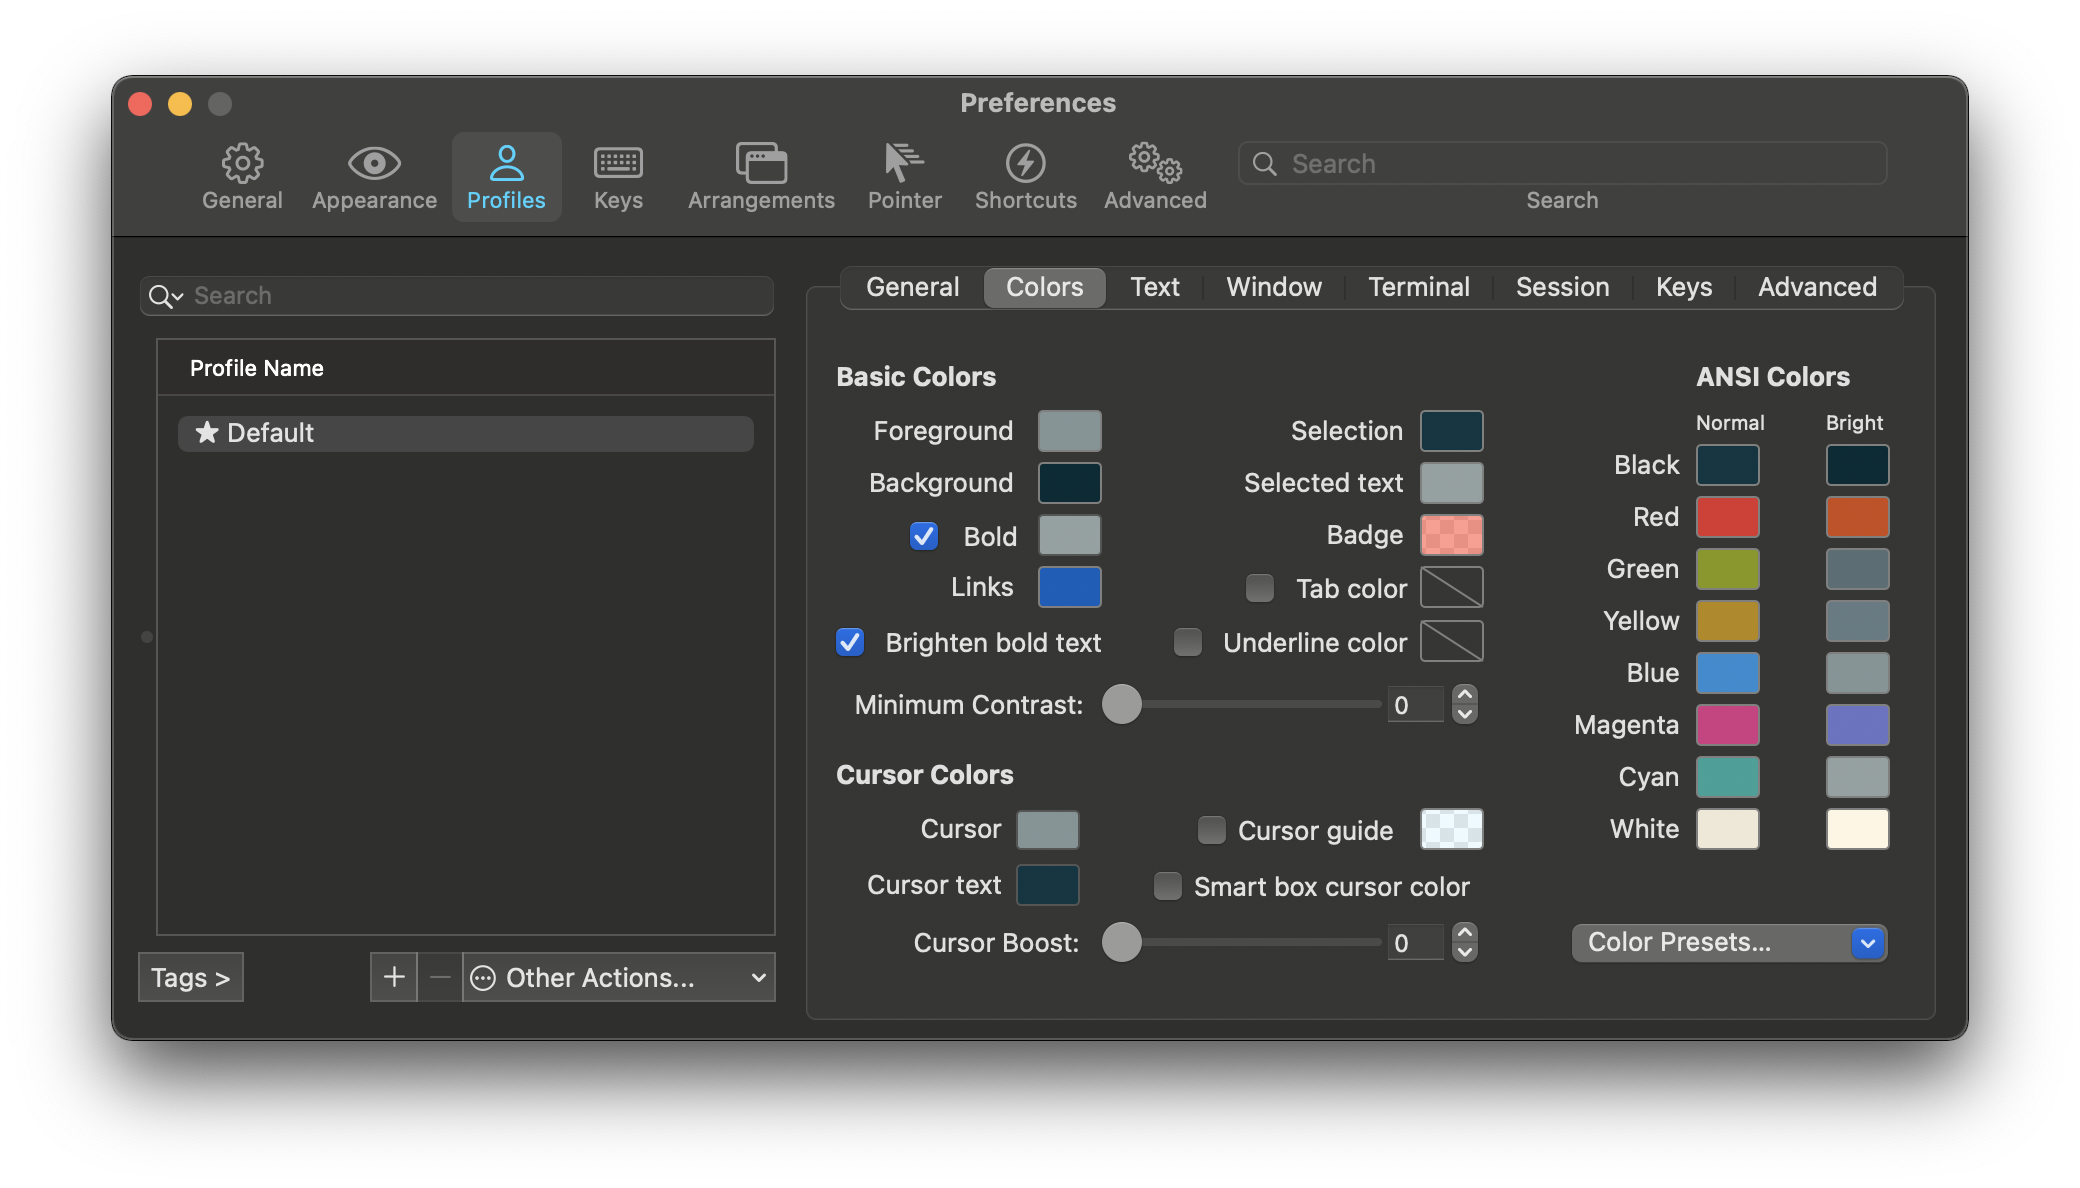Switch to the Text profile tab
This screenshot has width=2080, height=1188.
point(1154,287)
